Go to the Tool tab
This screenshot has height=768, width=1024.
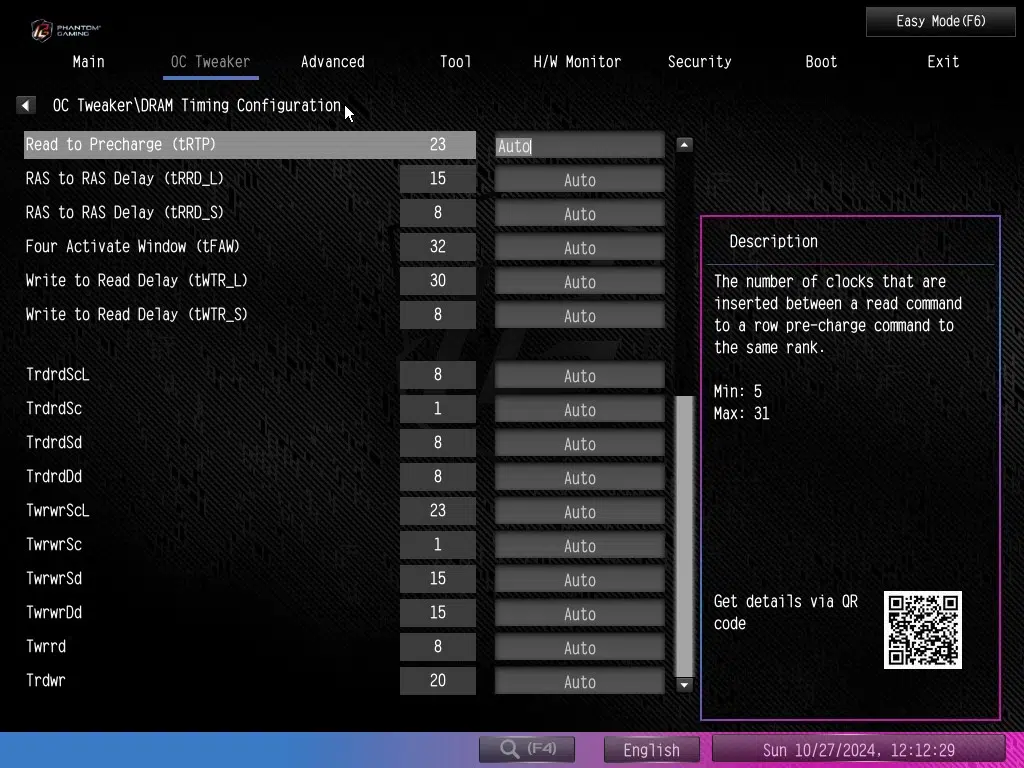[455, 62]
